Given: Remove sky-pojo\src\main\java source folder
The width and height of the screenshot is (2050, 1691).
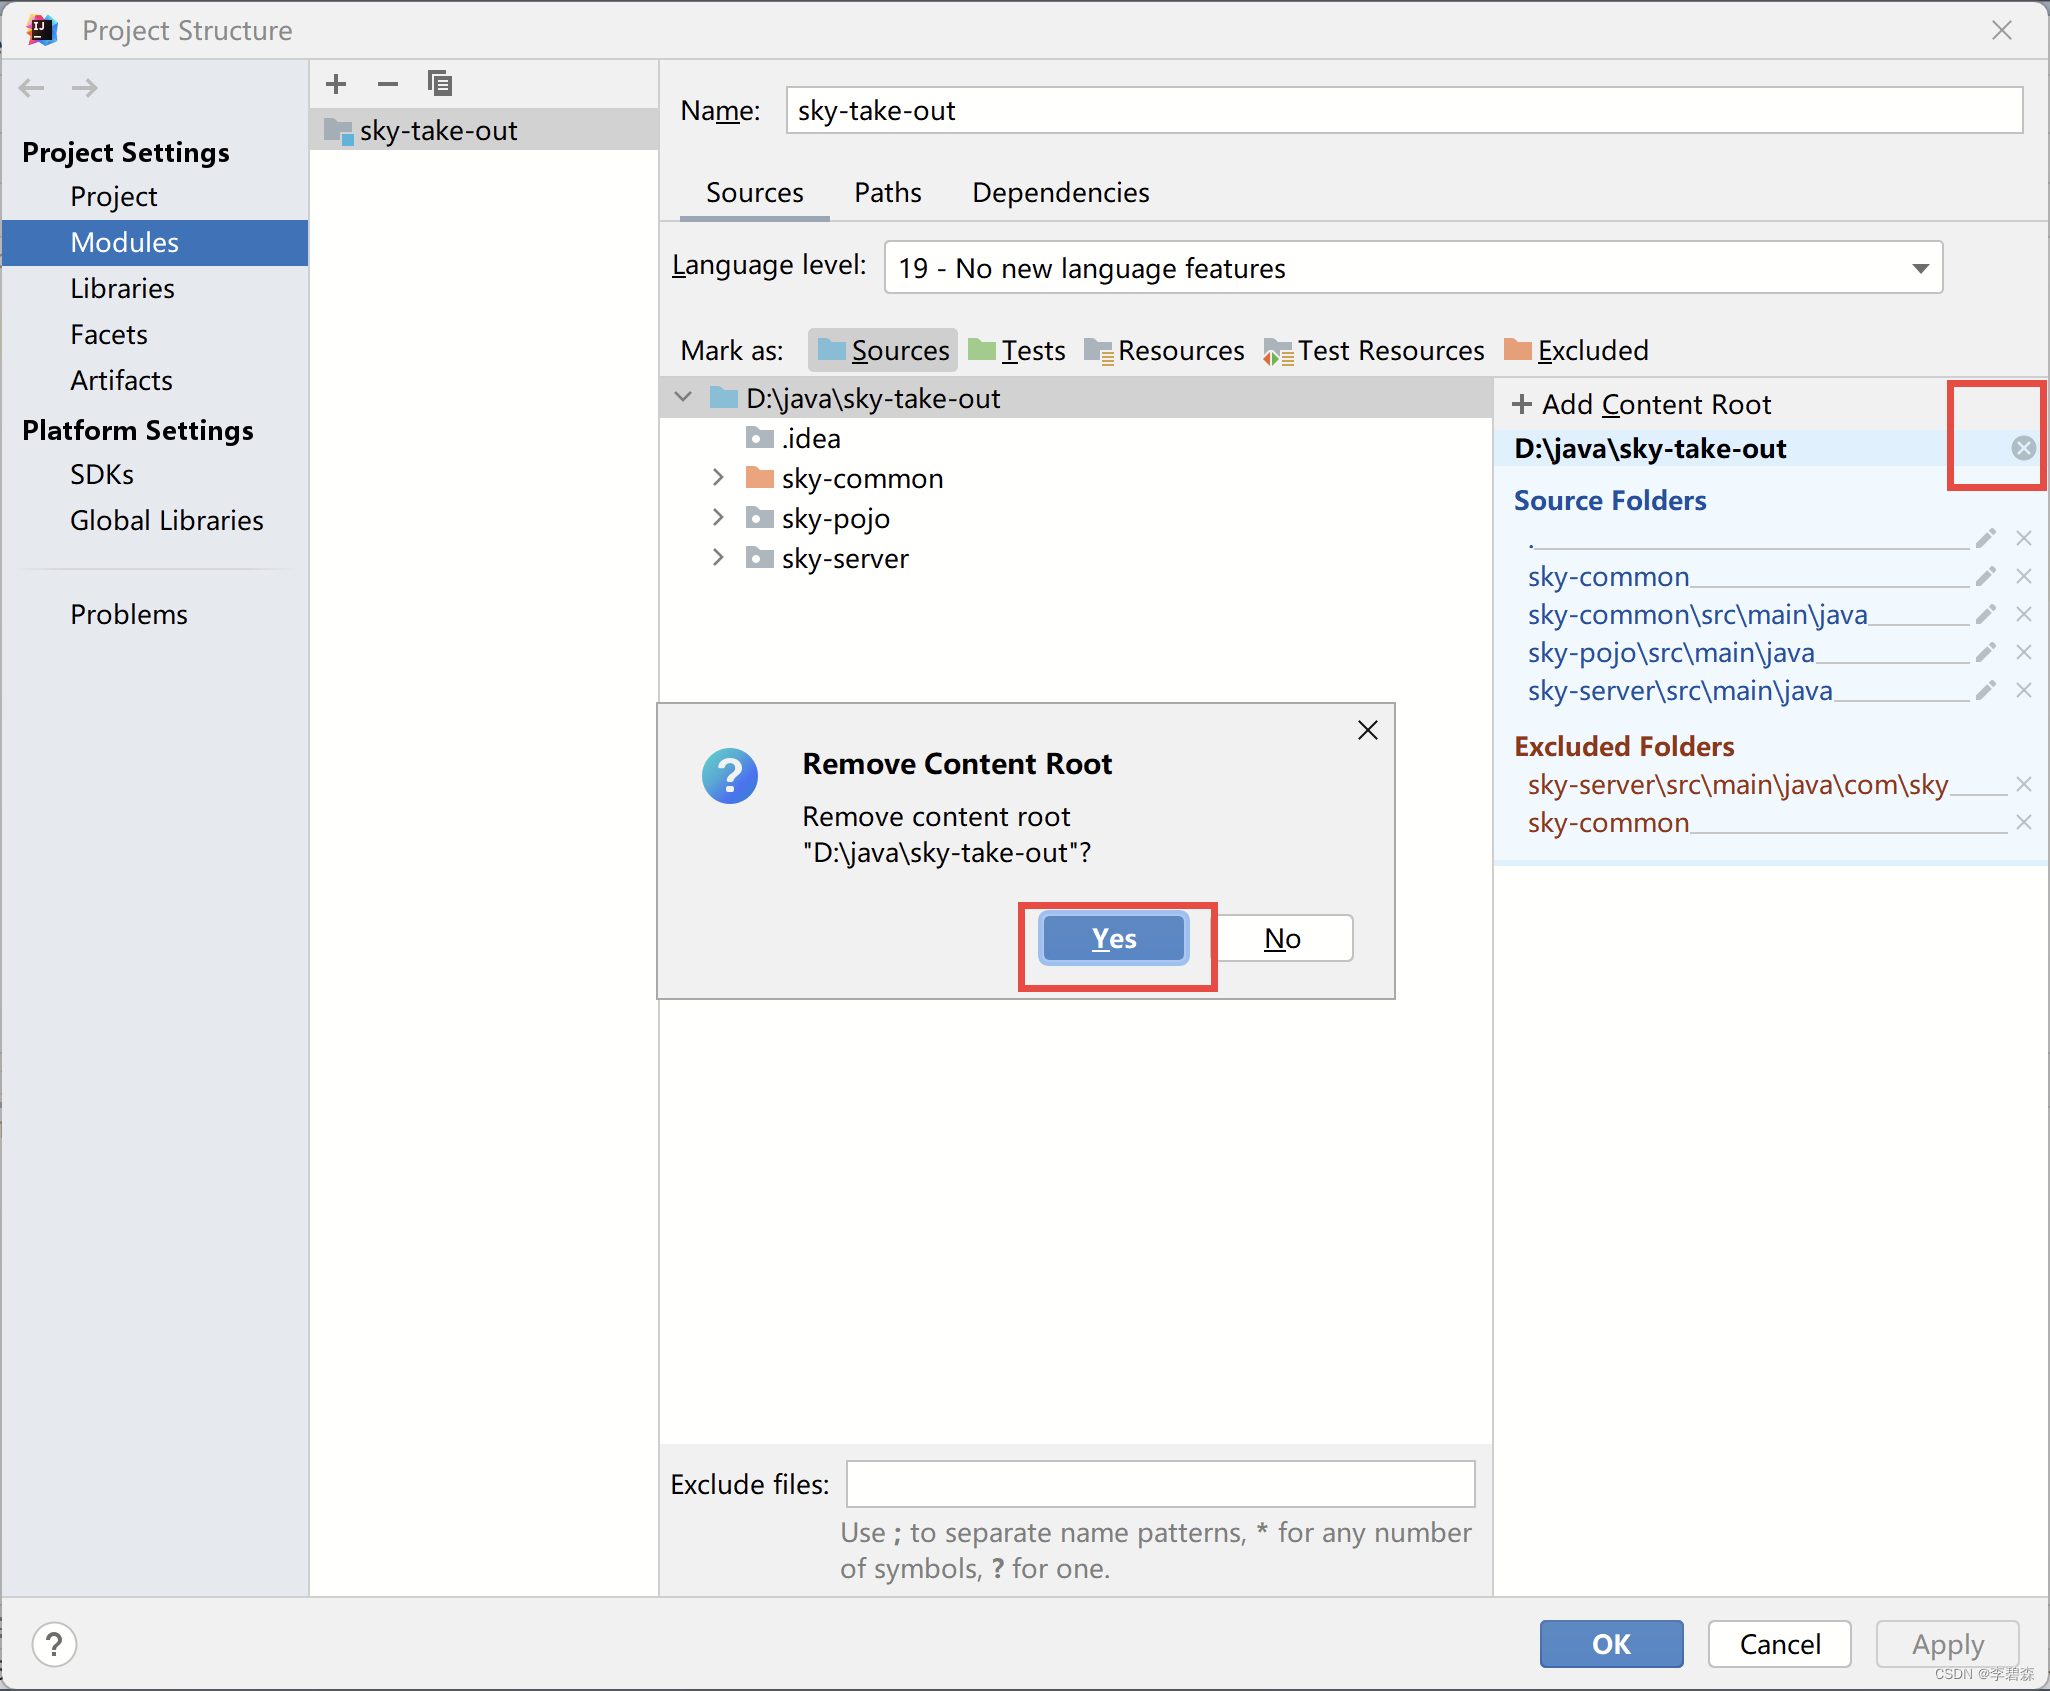Looking at the screenshot, I should (x=2024, y=653).
